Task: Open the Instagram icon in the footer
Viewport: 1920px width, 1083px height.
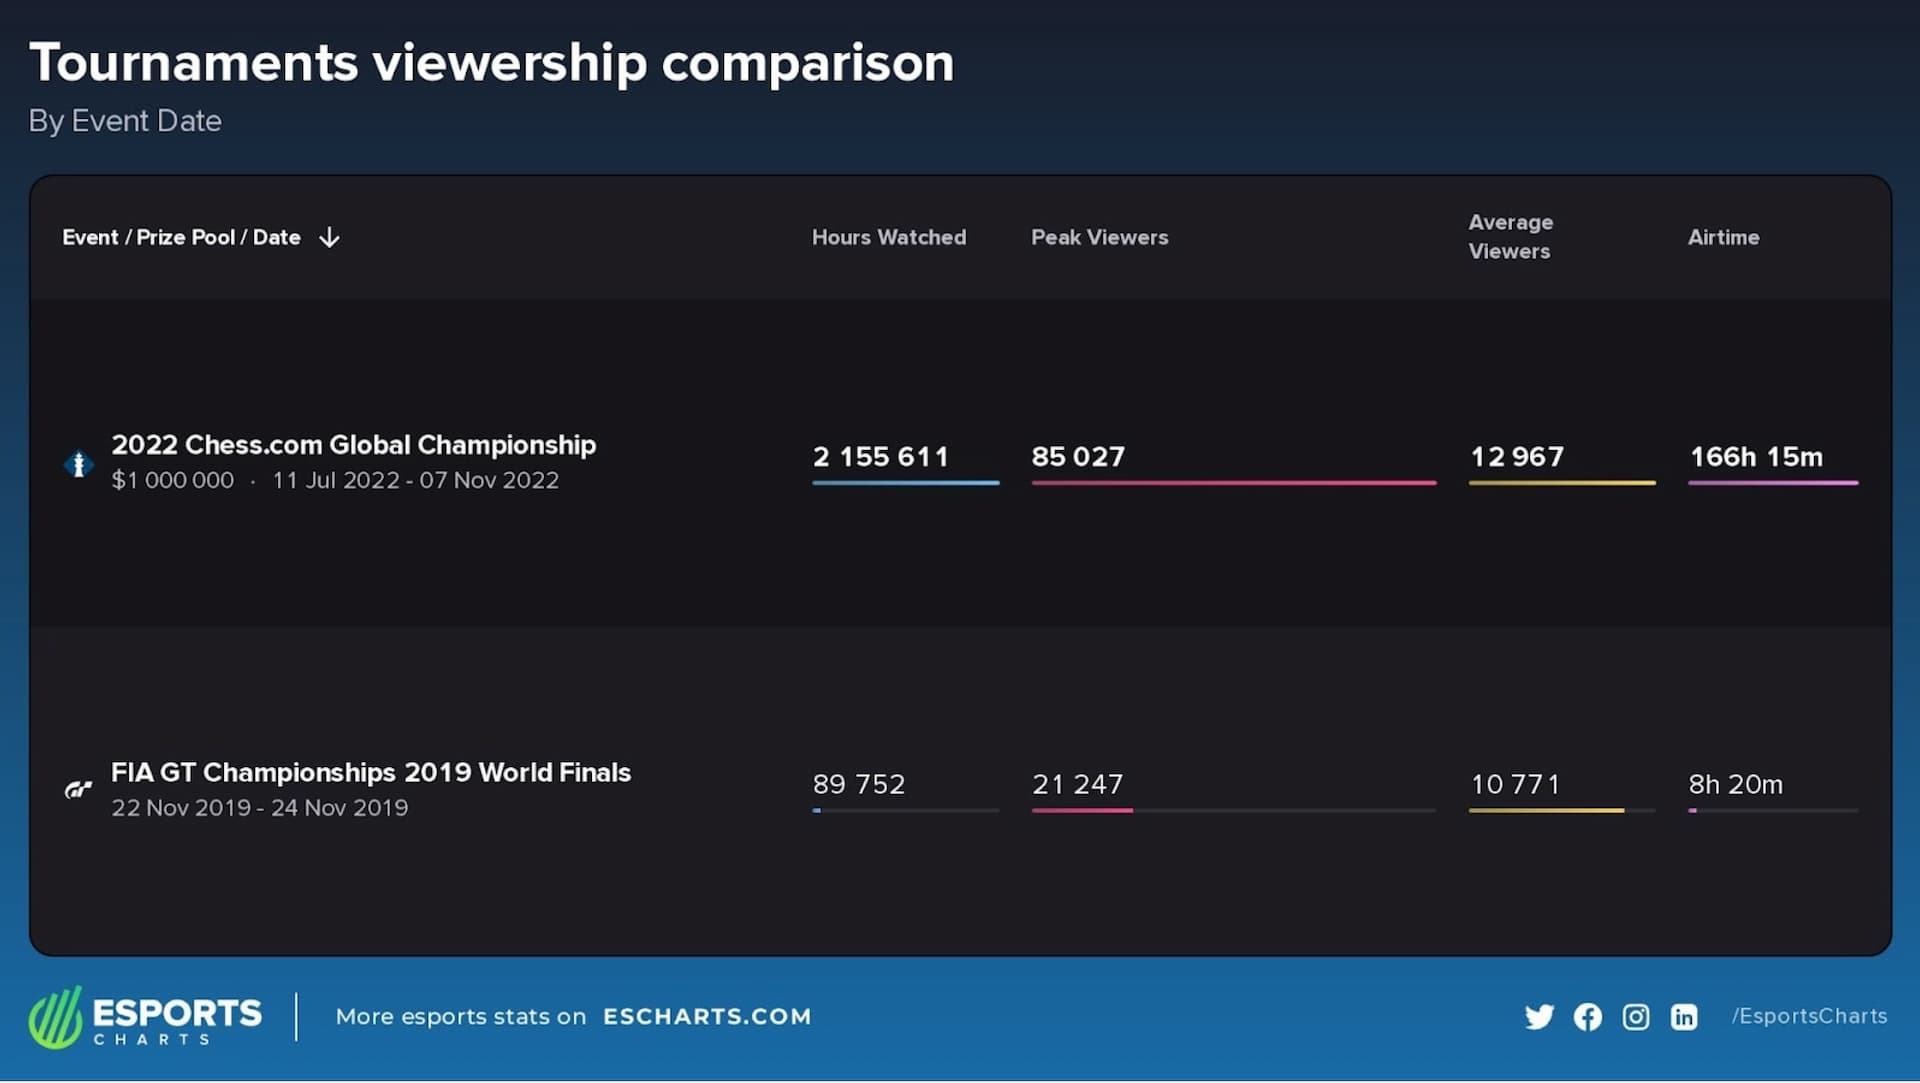Action: (x=1635, y=1017)
